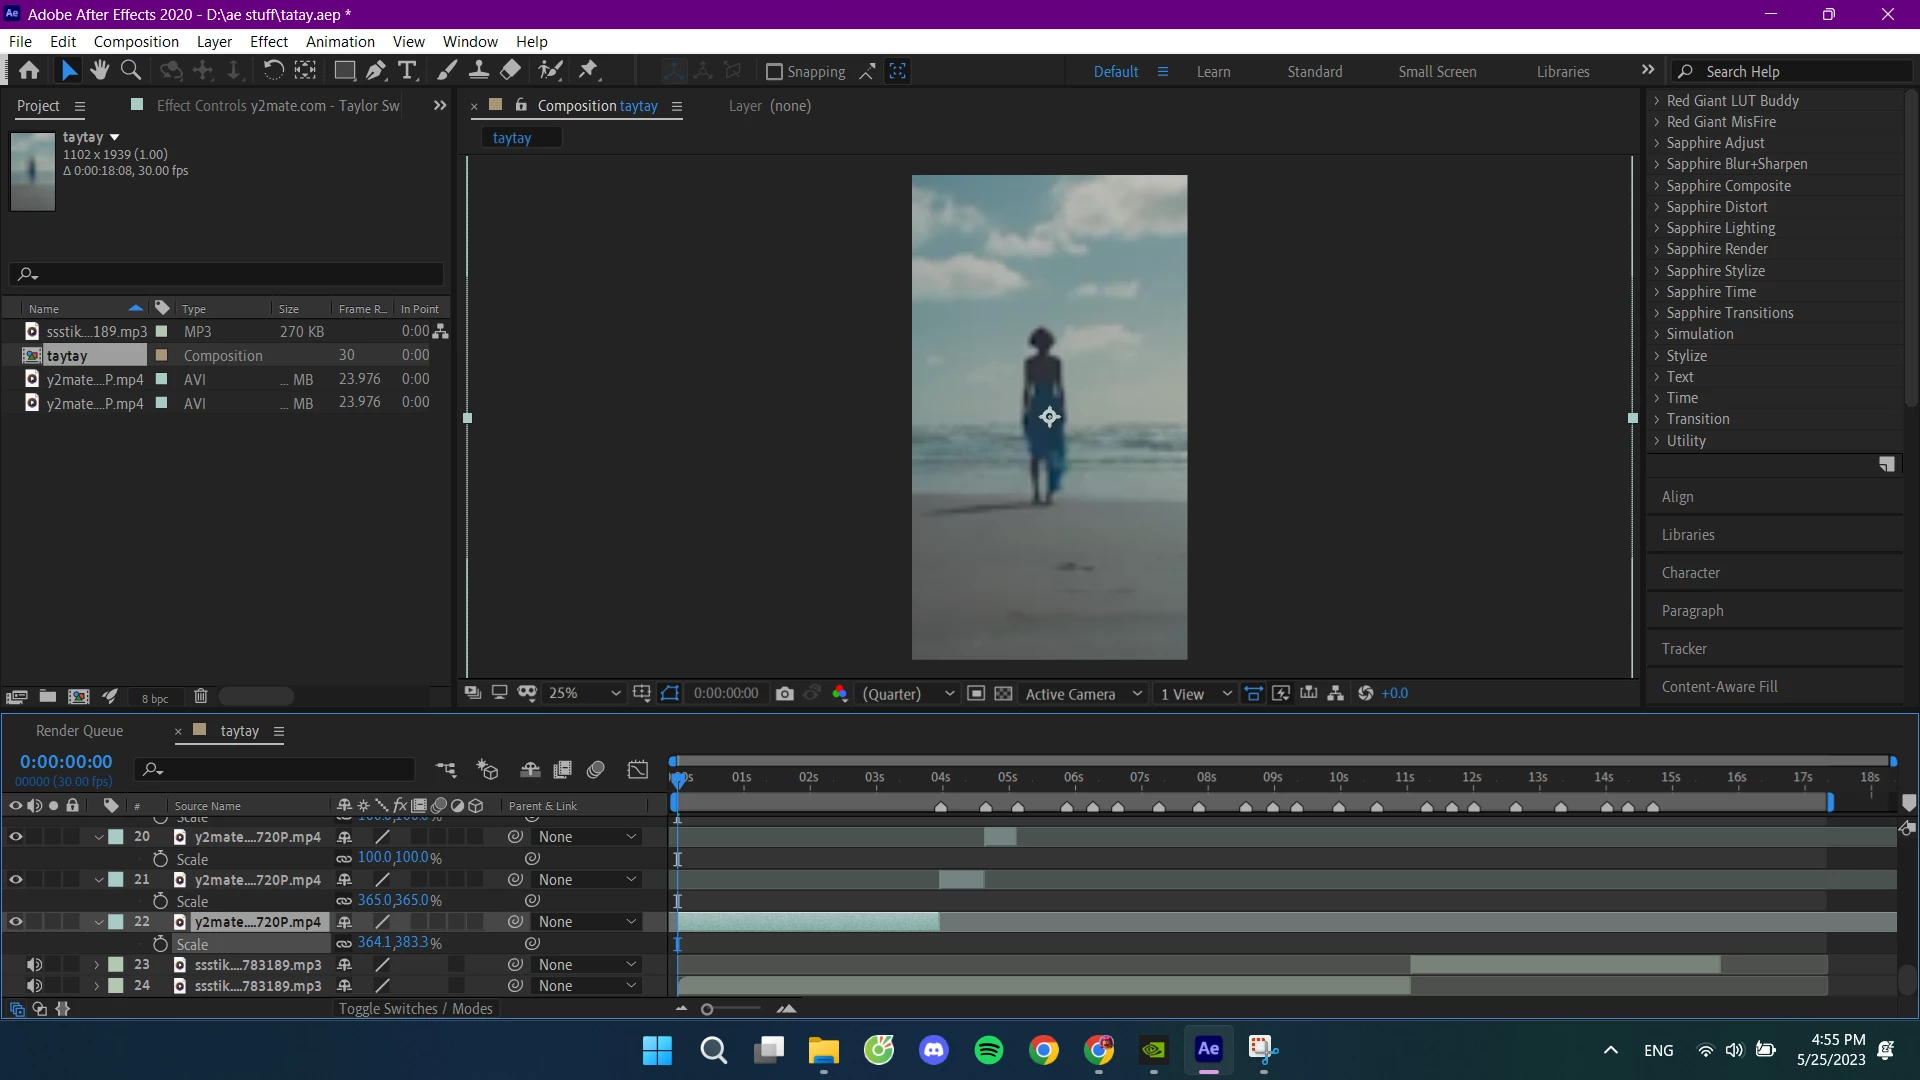
Task: Select the Pen tool
Action: [x=375, y=70]
